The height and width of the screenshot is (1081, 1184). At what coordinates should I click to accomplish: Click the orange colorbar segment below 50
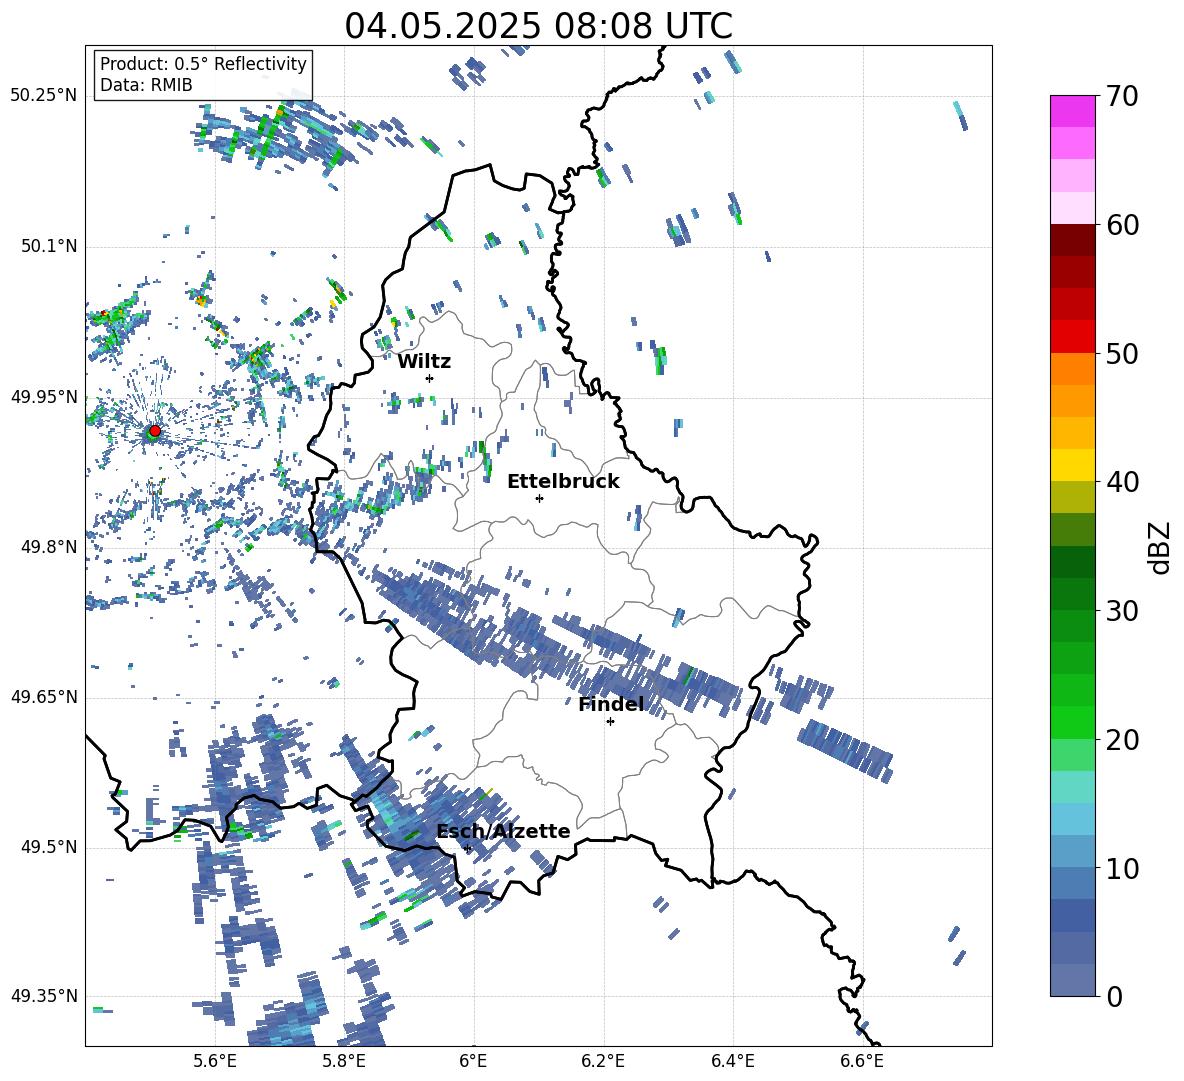coord(1073,369)
